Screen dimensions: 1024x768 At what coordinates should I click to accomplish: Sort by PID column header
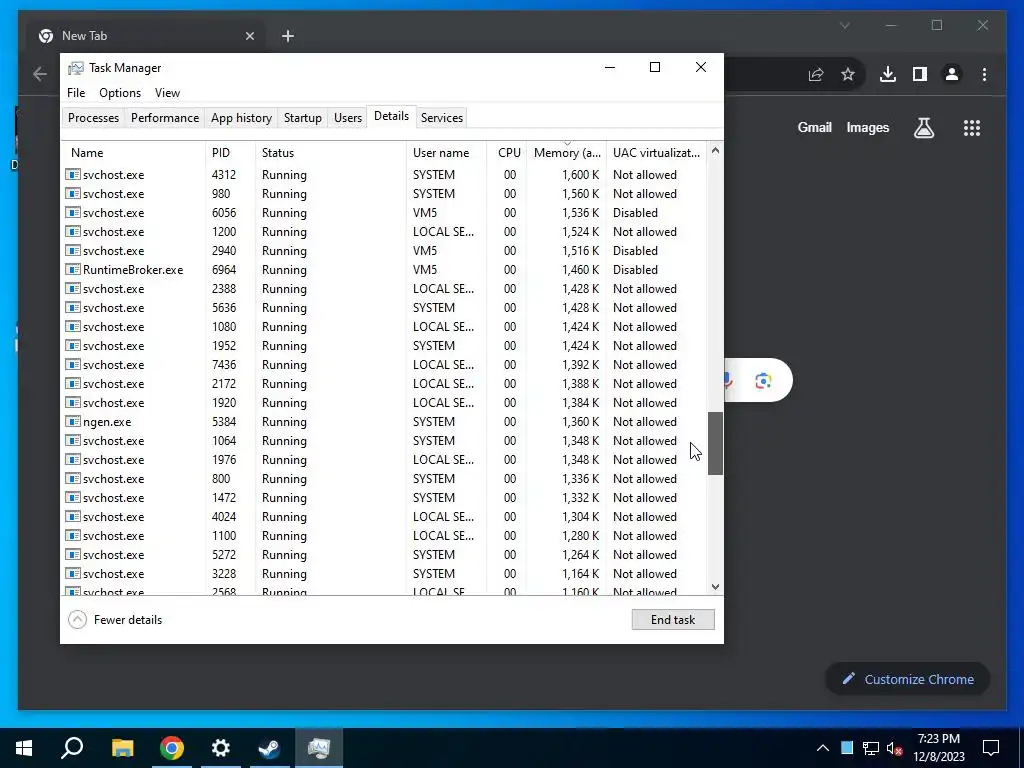230,153
